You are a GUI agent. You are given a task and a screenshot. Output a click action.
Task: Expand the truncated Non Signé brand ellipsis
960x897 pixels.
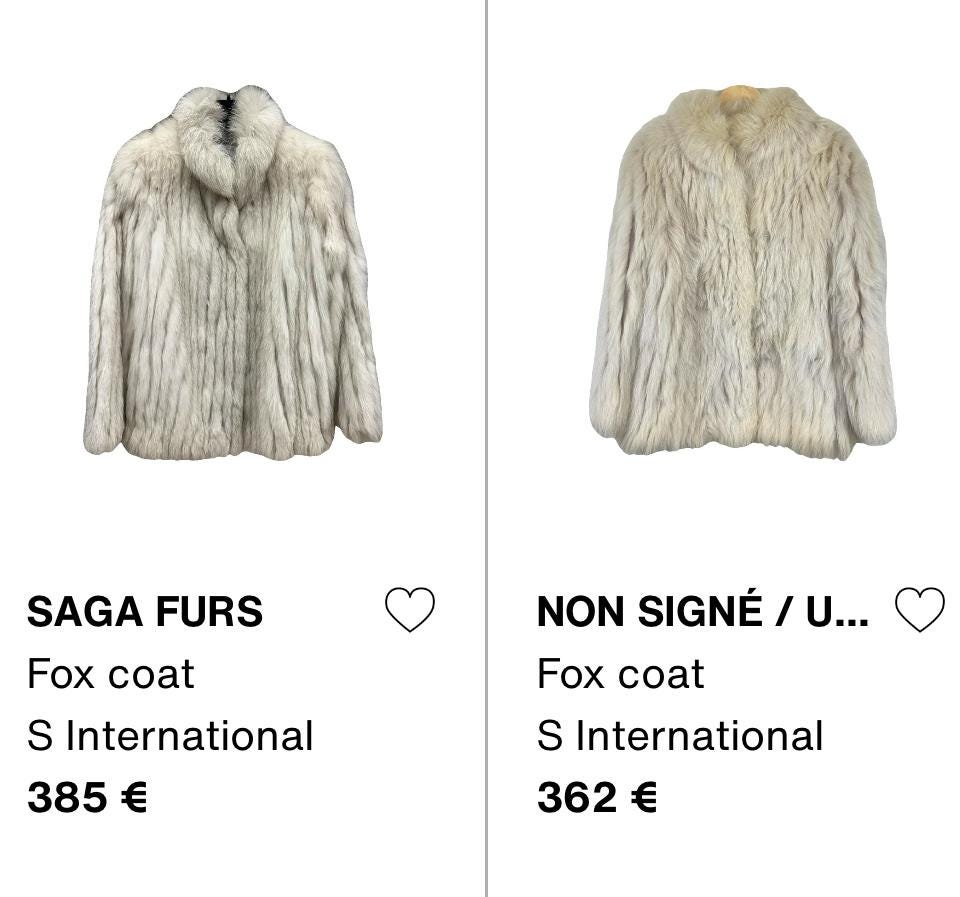[850, 612]
